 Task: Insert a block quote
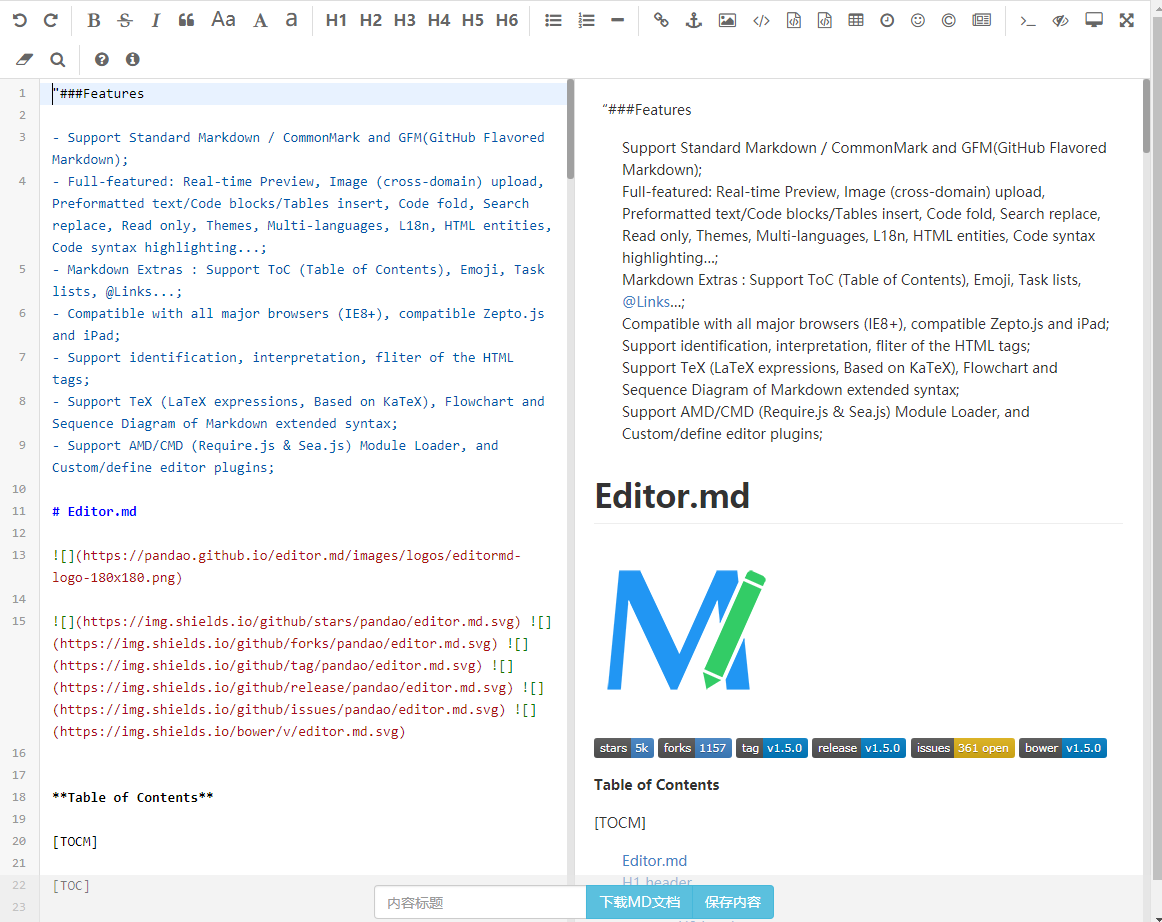coord(187,20)
